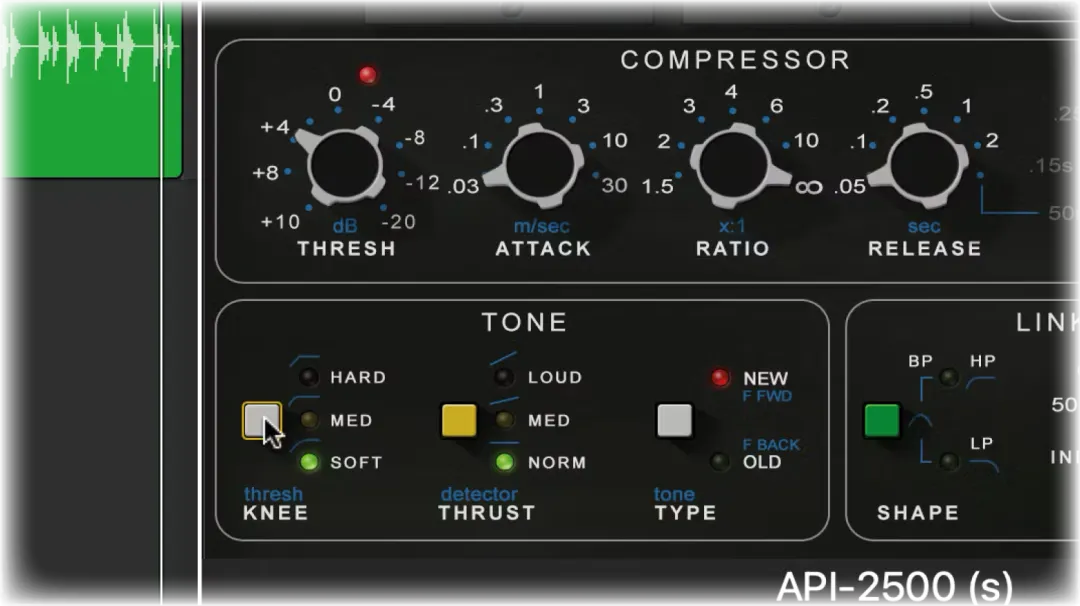The image size is (1080, 606).
Task: Click the Threshold knob
Action: [344, 166]
